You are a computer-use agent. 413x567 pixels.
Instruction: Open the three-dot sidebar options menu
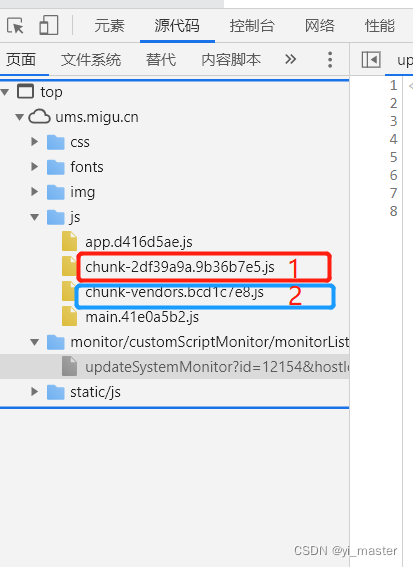(330, 60)
